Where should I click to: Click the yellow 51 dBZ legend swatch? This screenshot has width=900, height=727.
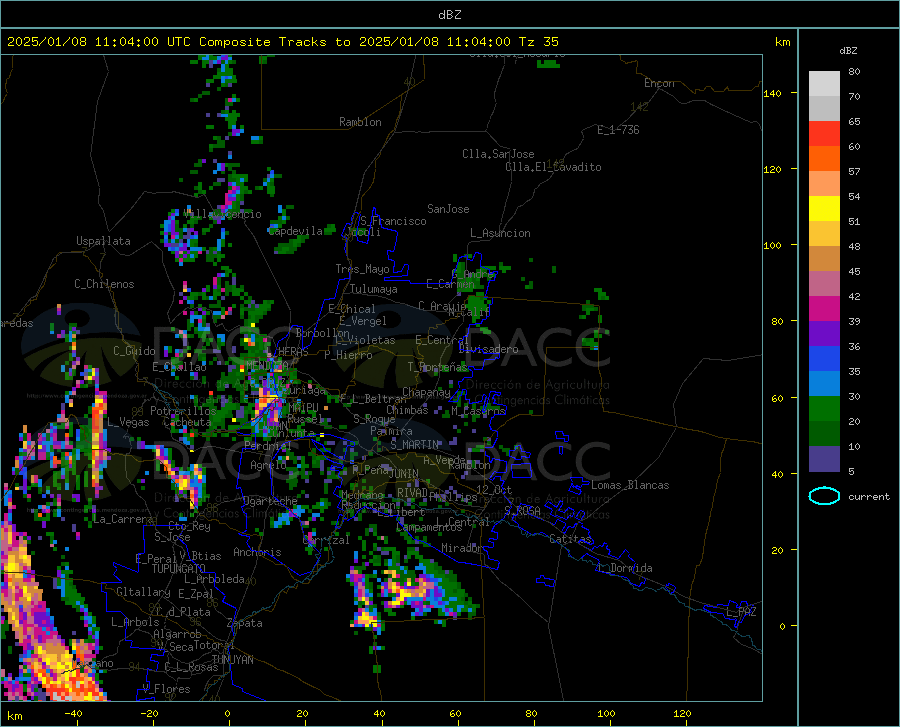pos(824,209)
